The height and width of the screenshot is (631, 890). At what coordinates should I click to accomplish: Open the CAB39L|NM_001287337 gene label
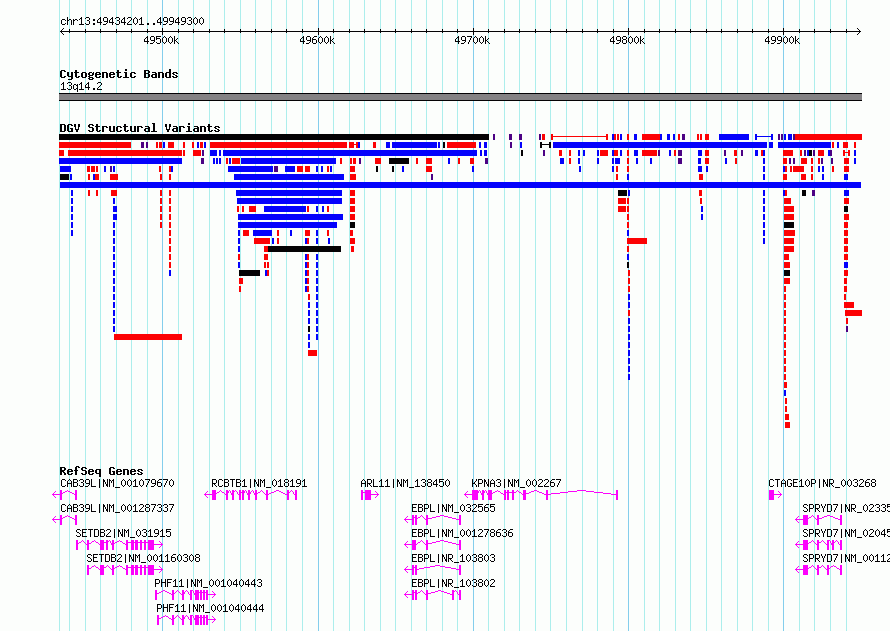(117, 508)
